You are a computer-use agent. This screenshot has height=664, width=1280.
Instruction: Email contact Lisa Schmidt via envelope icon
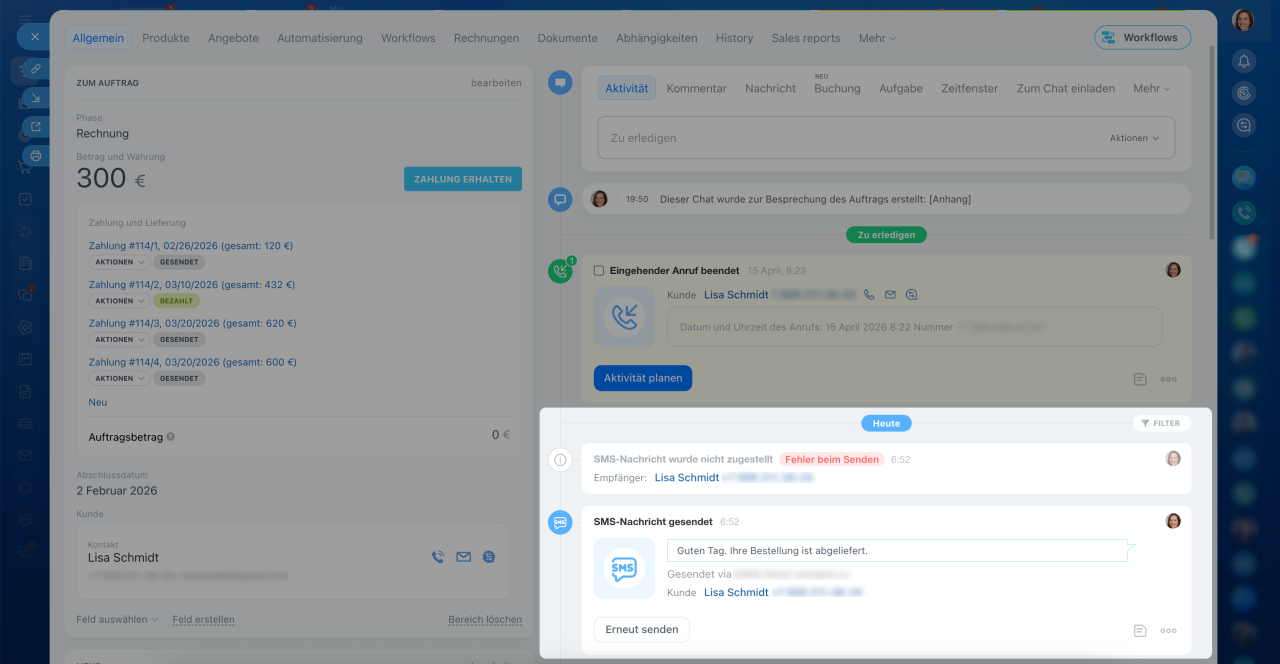tap(463, 557)
